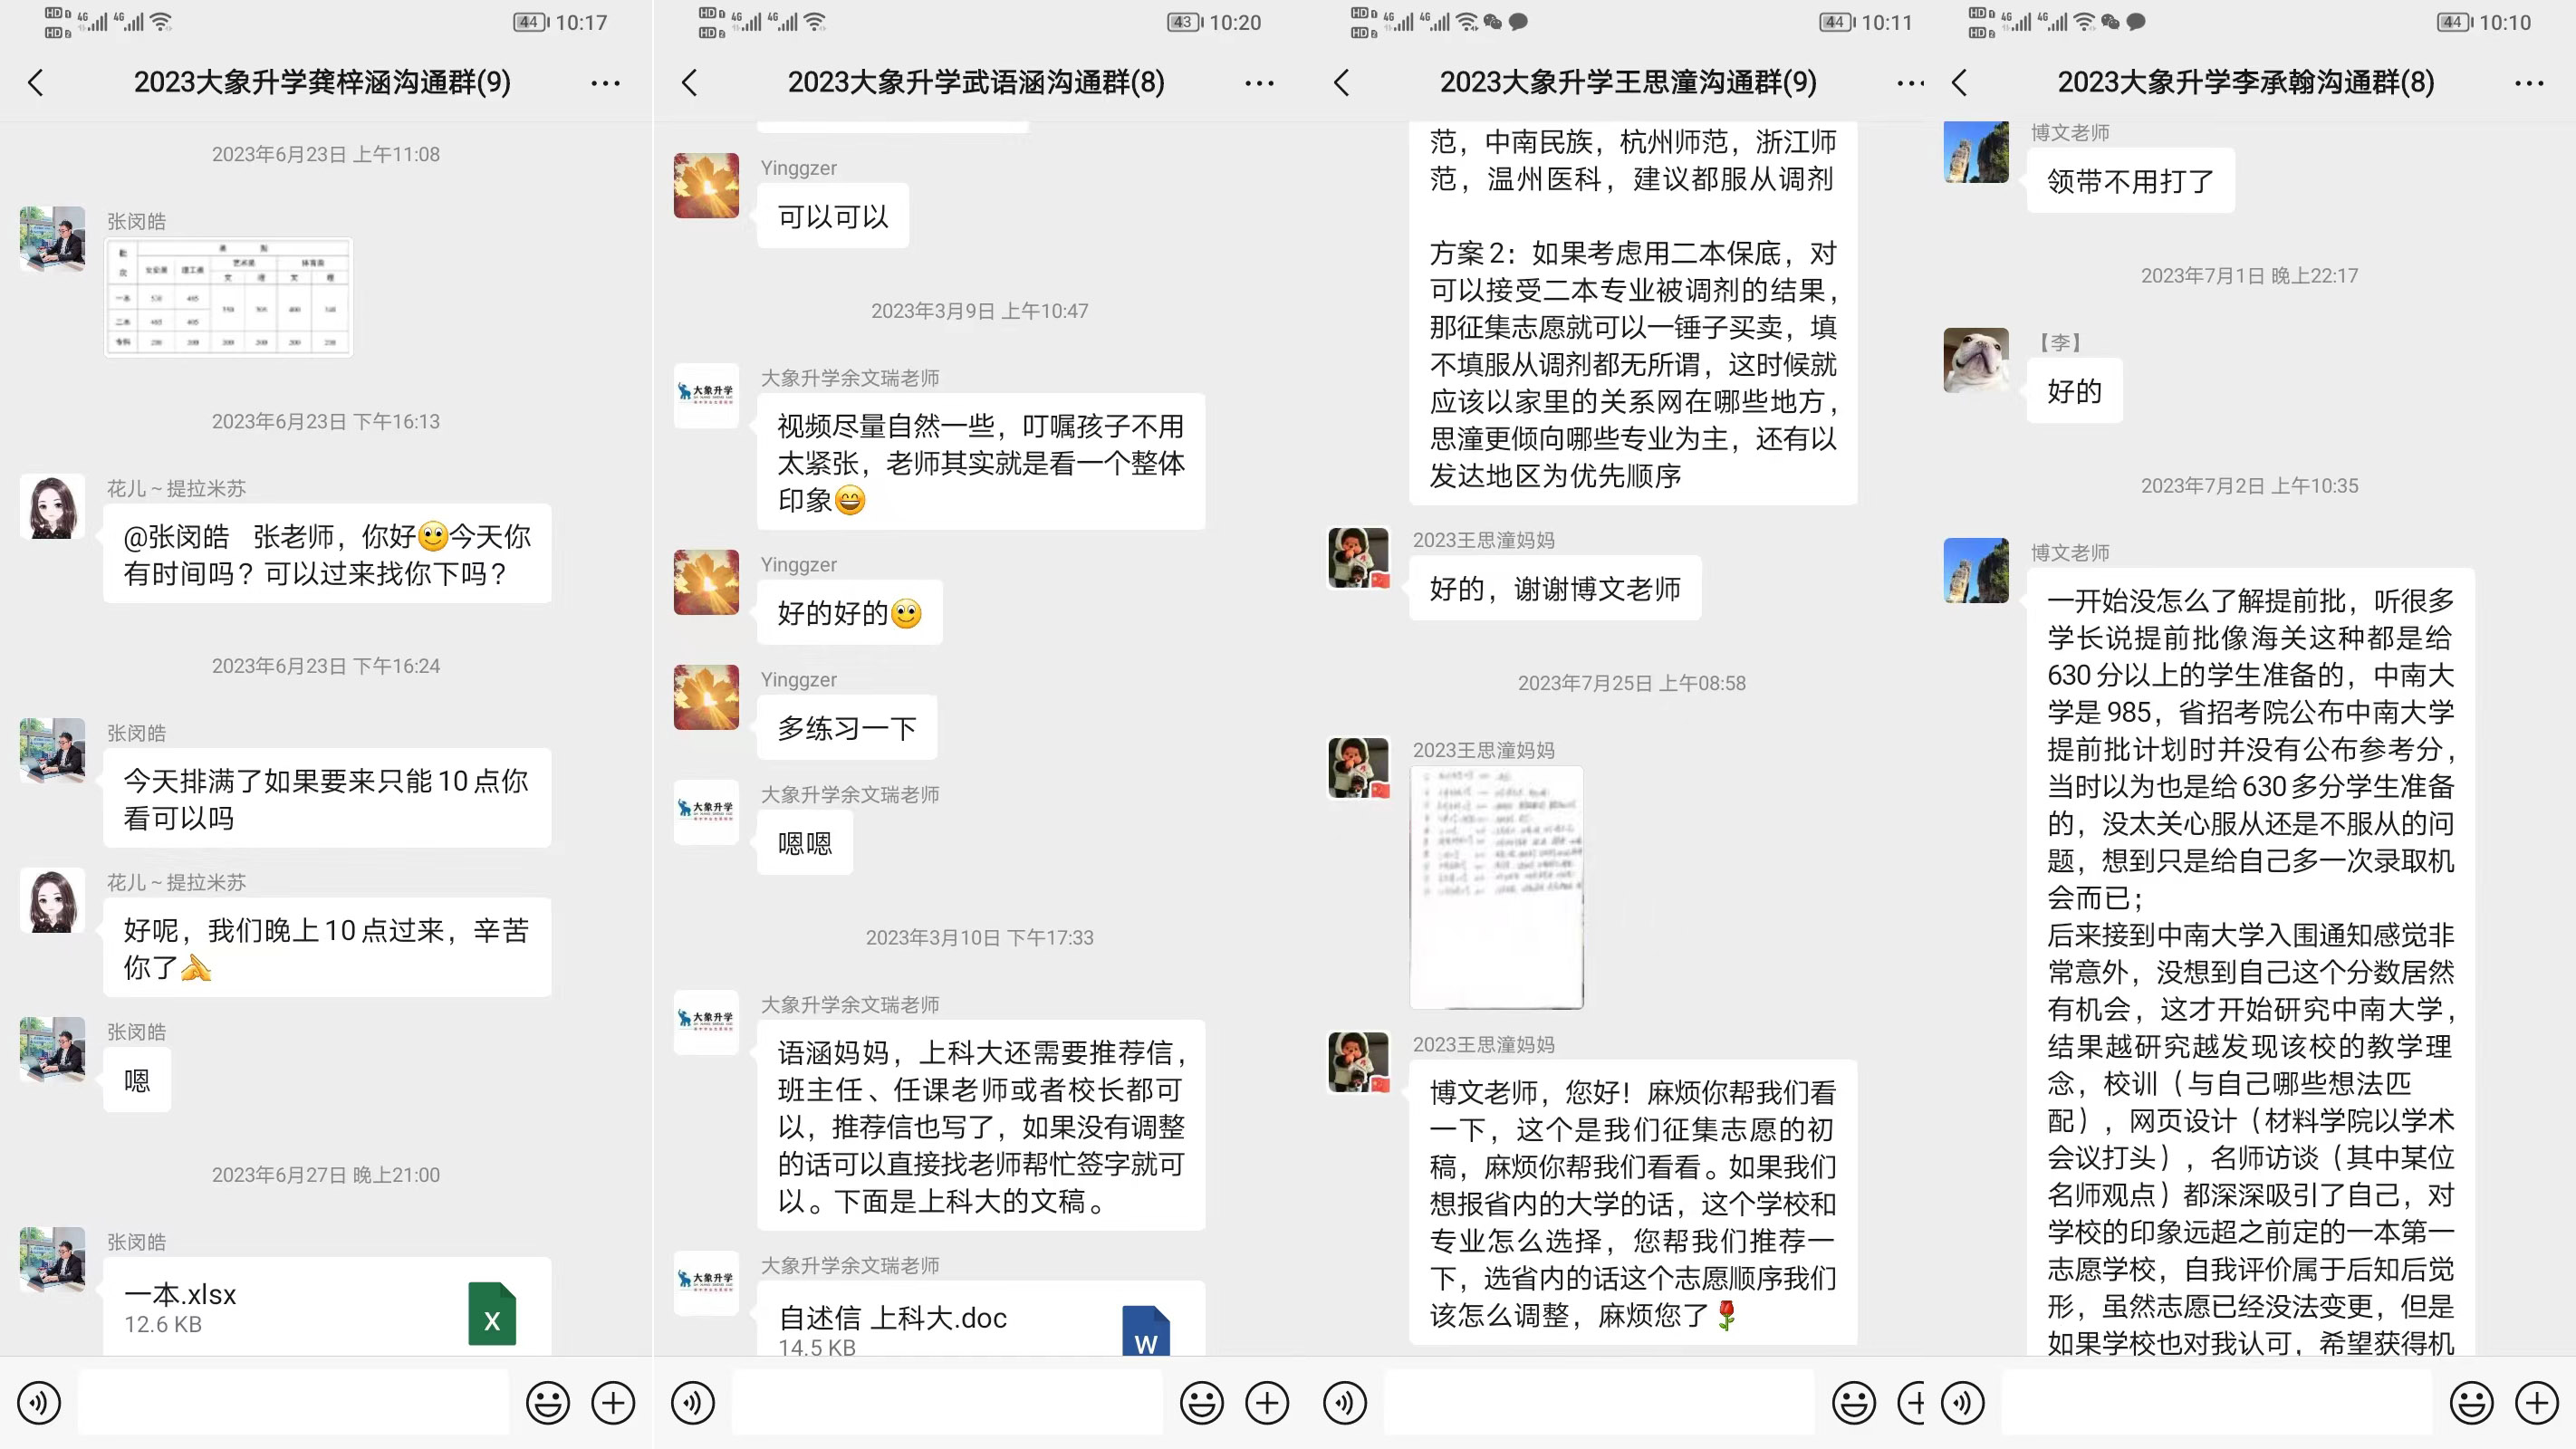2576x1449 pixels.
Task: Tap Yinggzer's avatar beside 可以可以
Action: pyautogui.click(x=706, y=185)
